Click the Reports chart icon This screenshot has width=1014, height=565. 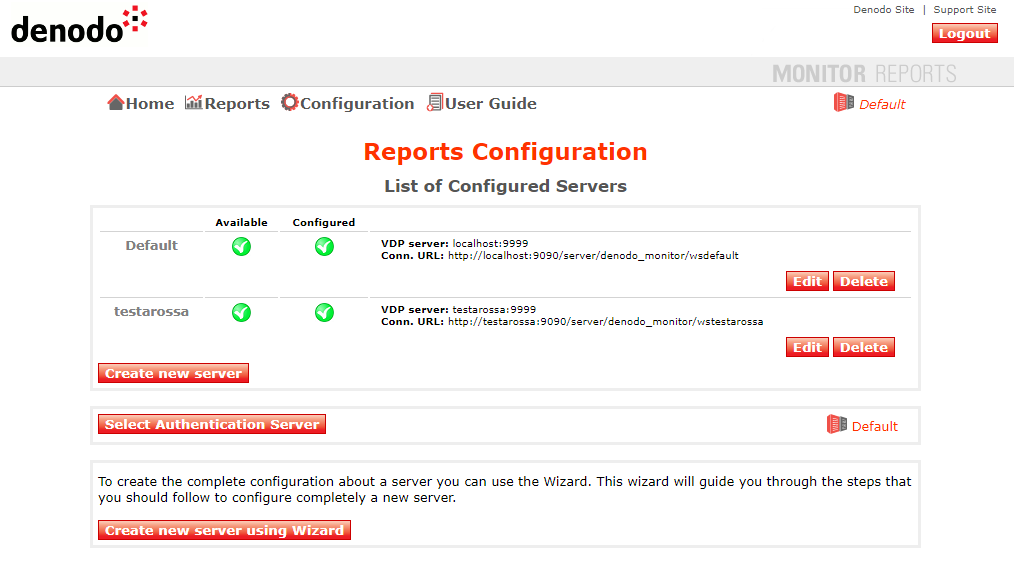pyautogui.click(x=193, y=102)
